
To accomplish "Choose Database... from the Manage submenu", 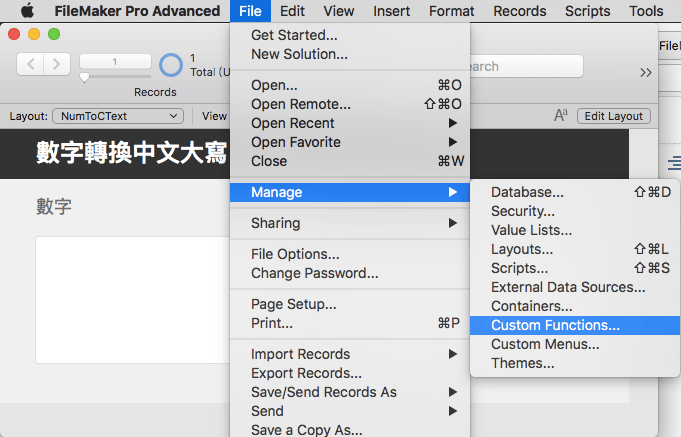I will tap(527, 192).
